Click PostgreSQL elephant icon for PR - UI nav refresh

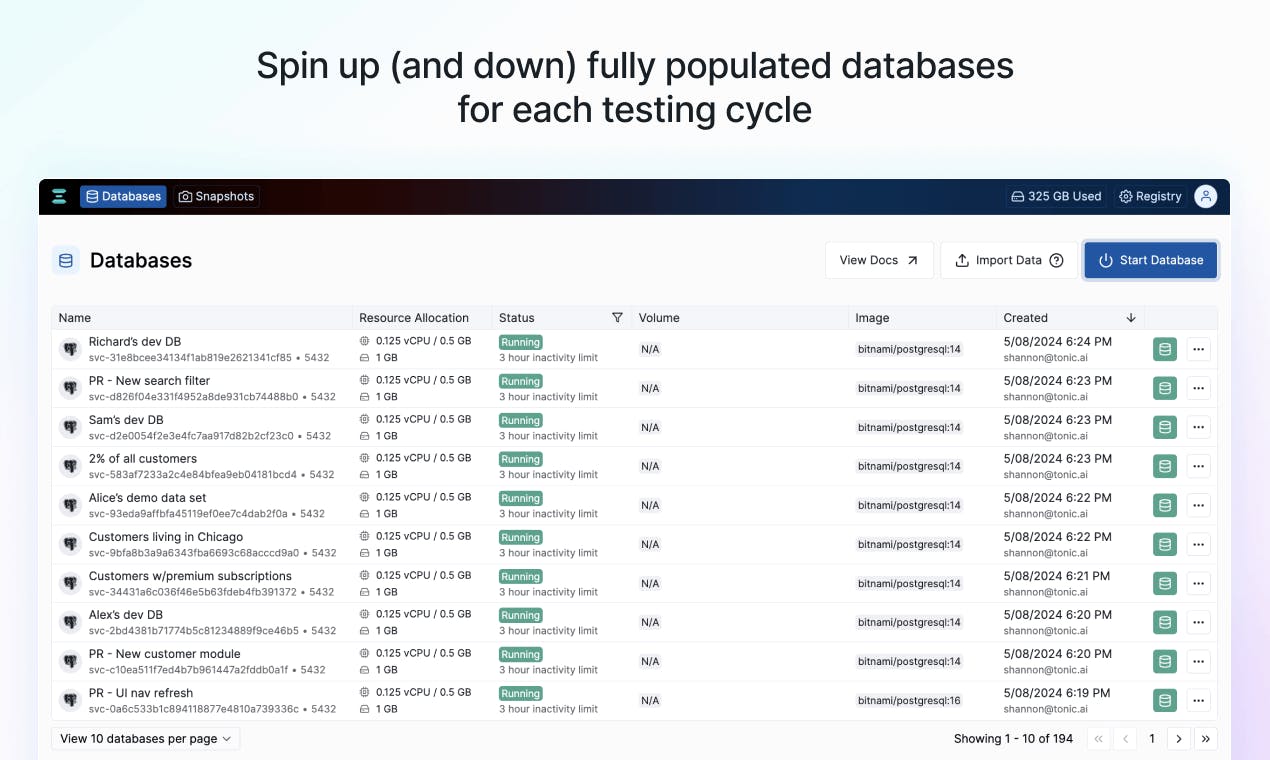coord(70,700)
